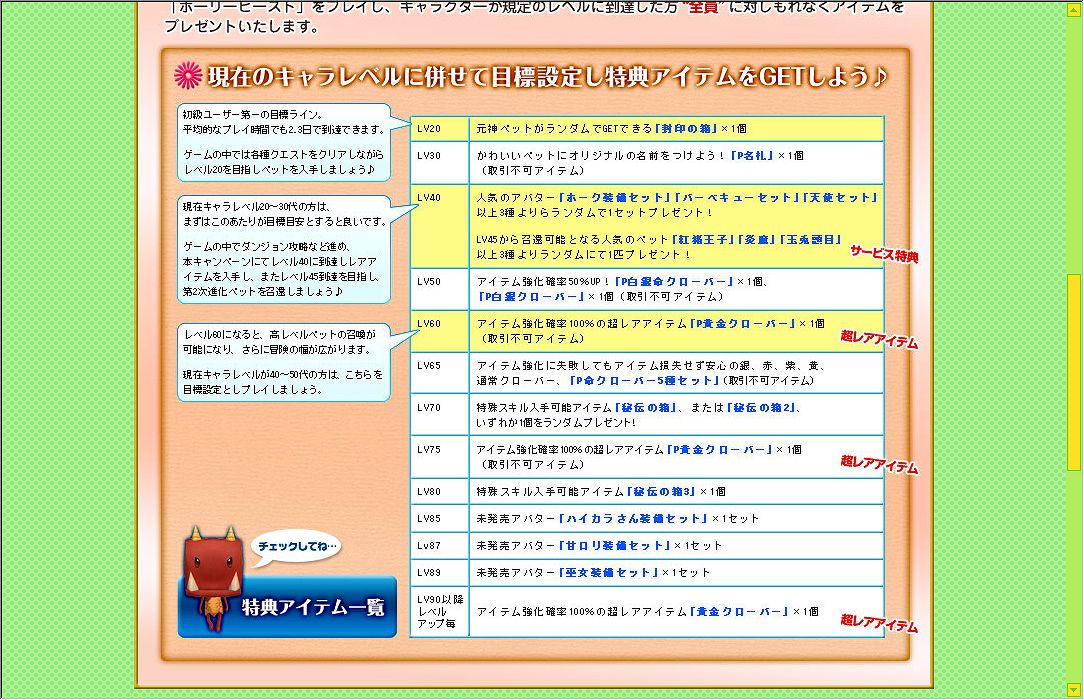Click the 初級ユーザー第一の目標ライン speech bubble
This screenshot has height=700, width=1084.
[284, 142]
